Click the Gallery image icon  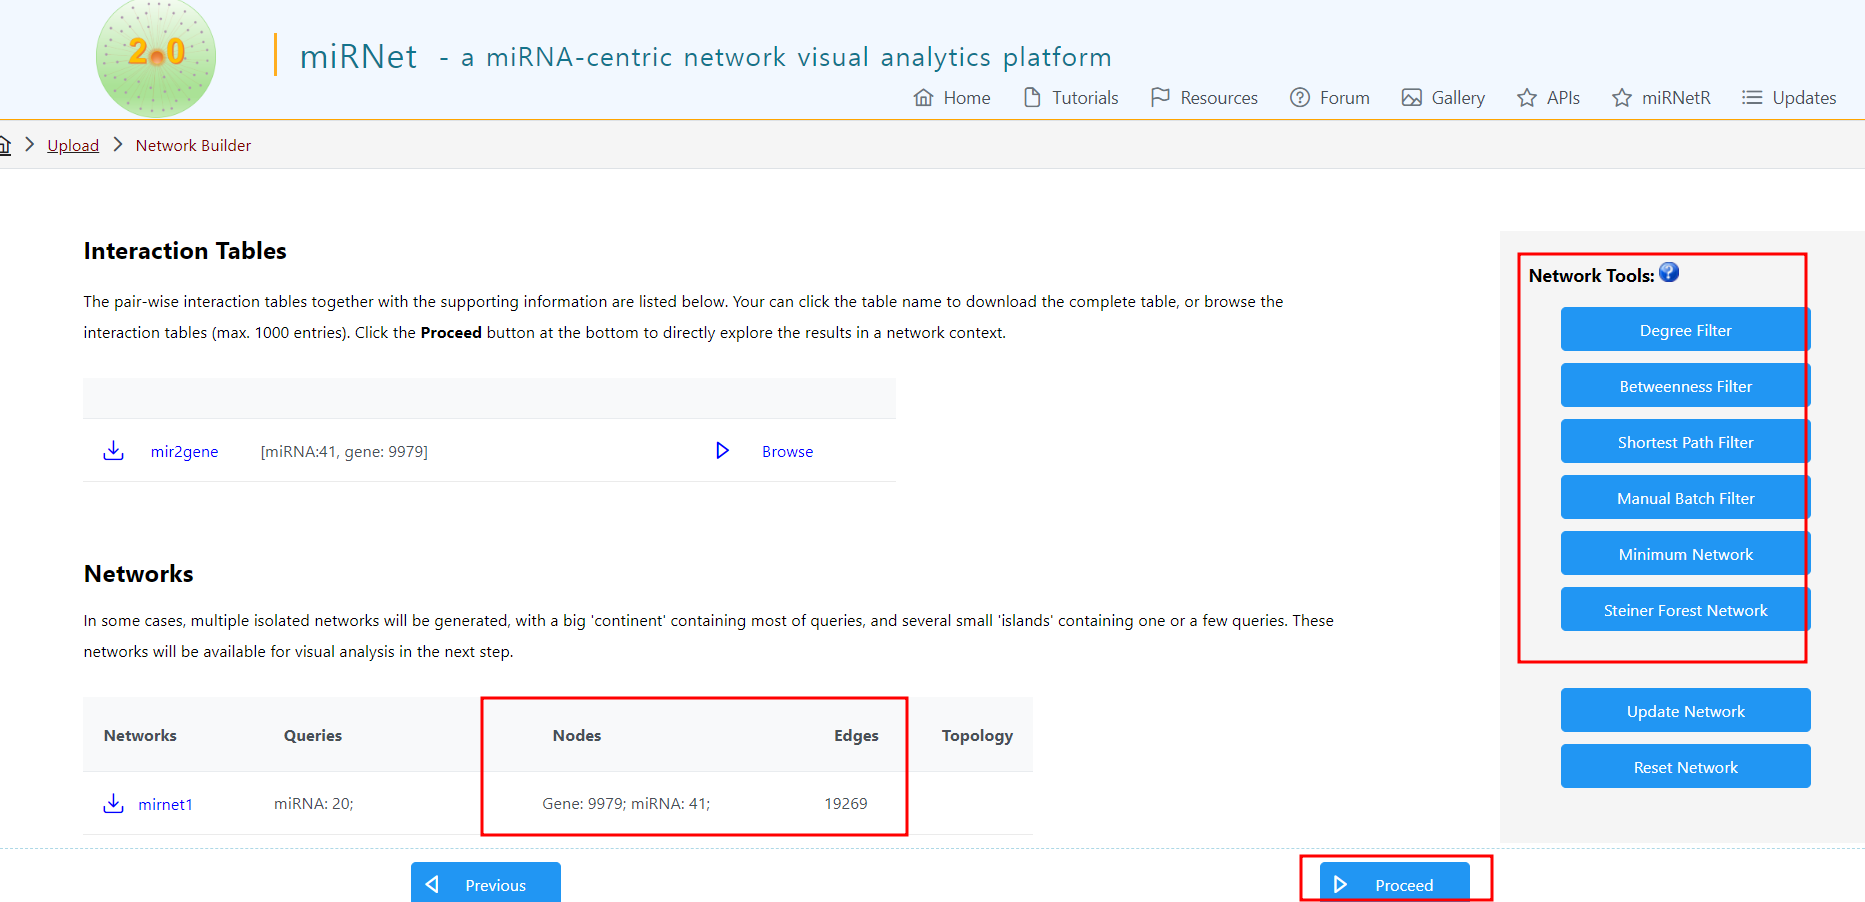(1411, 97)
